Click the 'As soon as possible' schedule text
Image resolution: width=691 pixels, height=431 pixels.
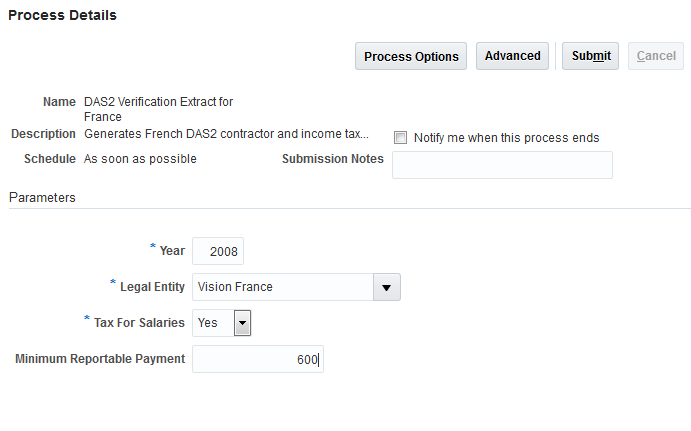(140, 159)
